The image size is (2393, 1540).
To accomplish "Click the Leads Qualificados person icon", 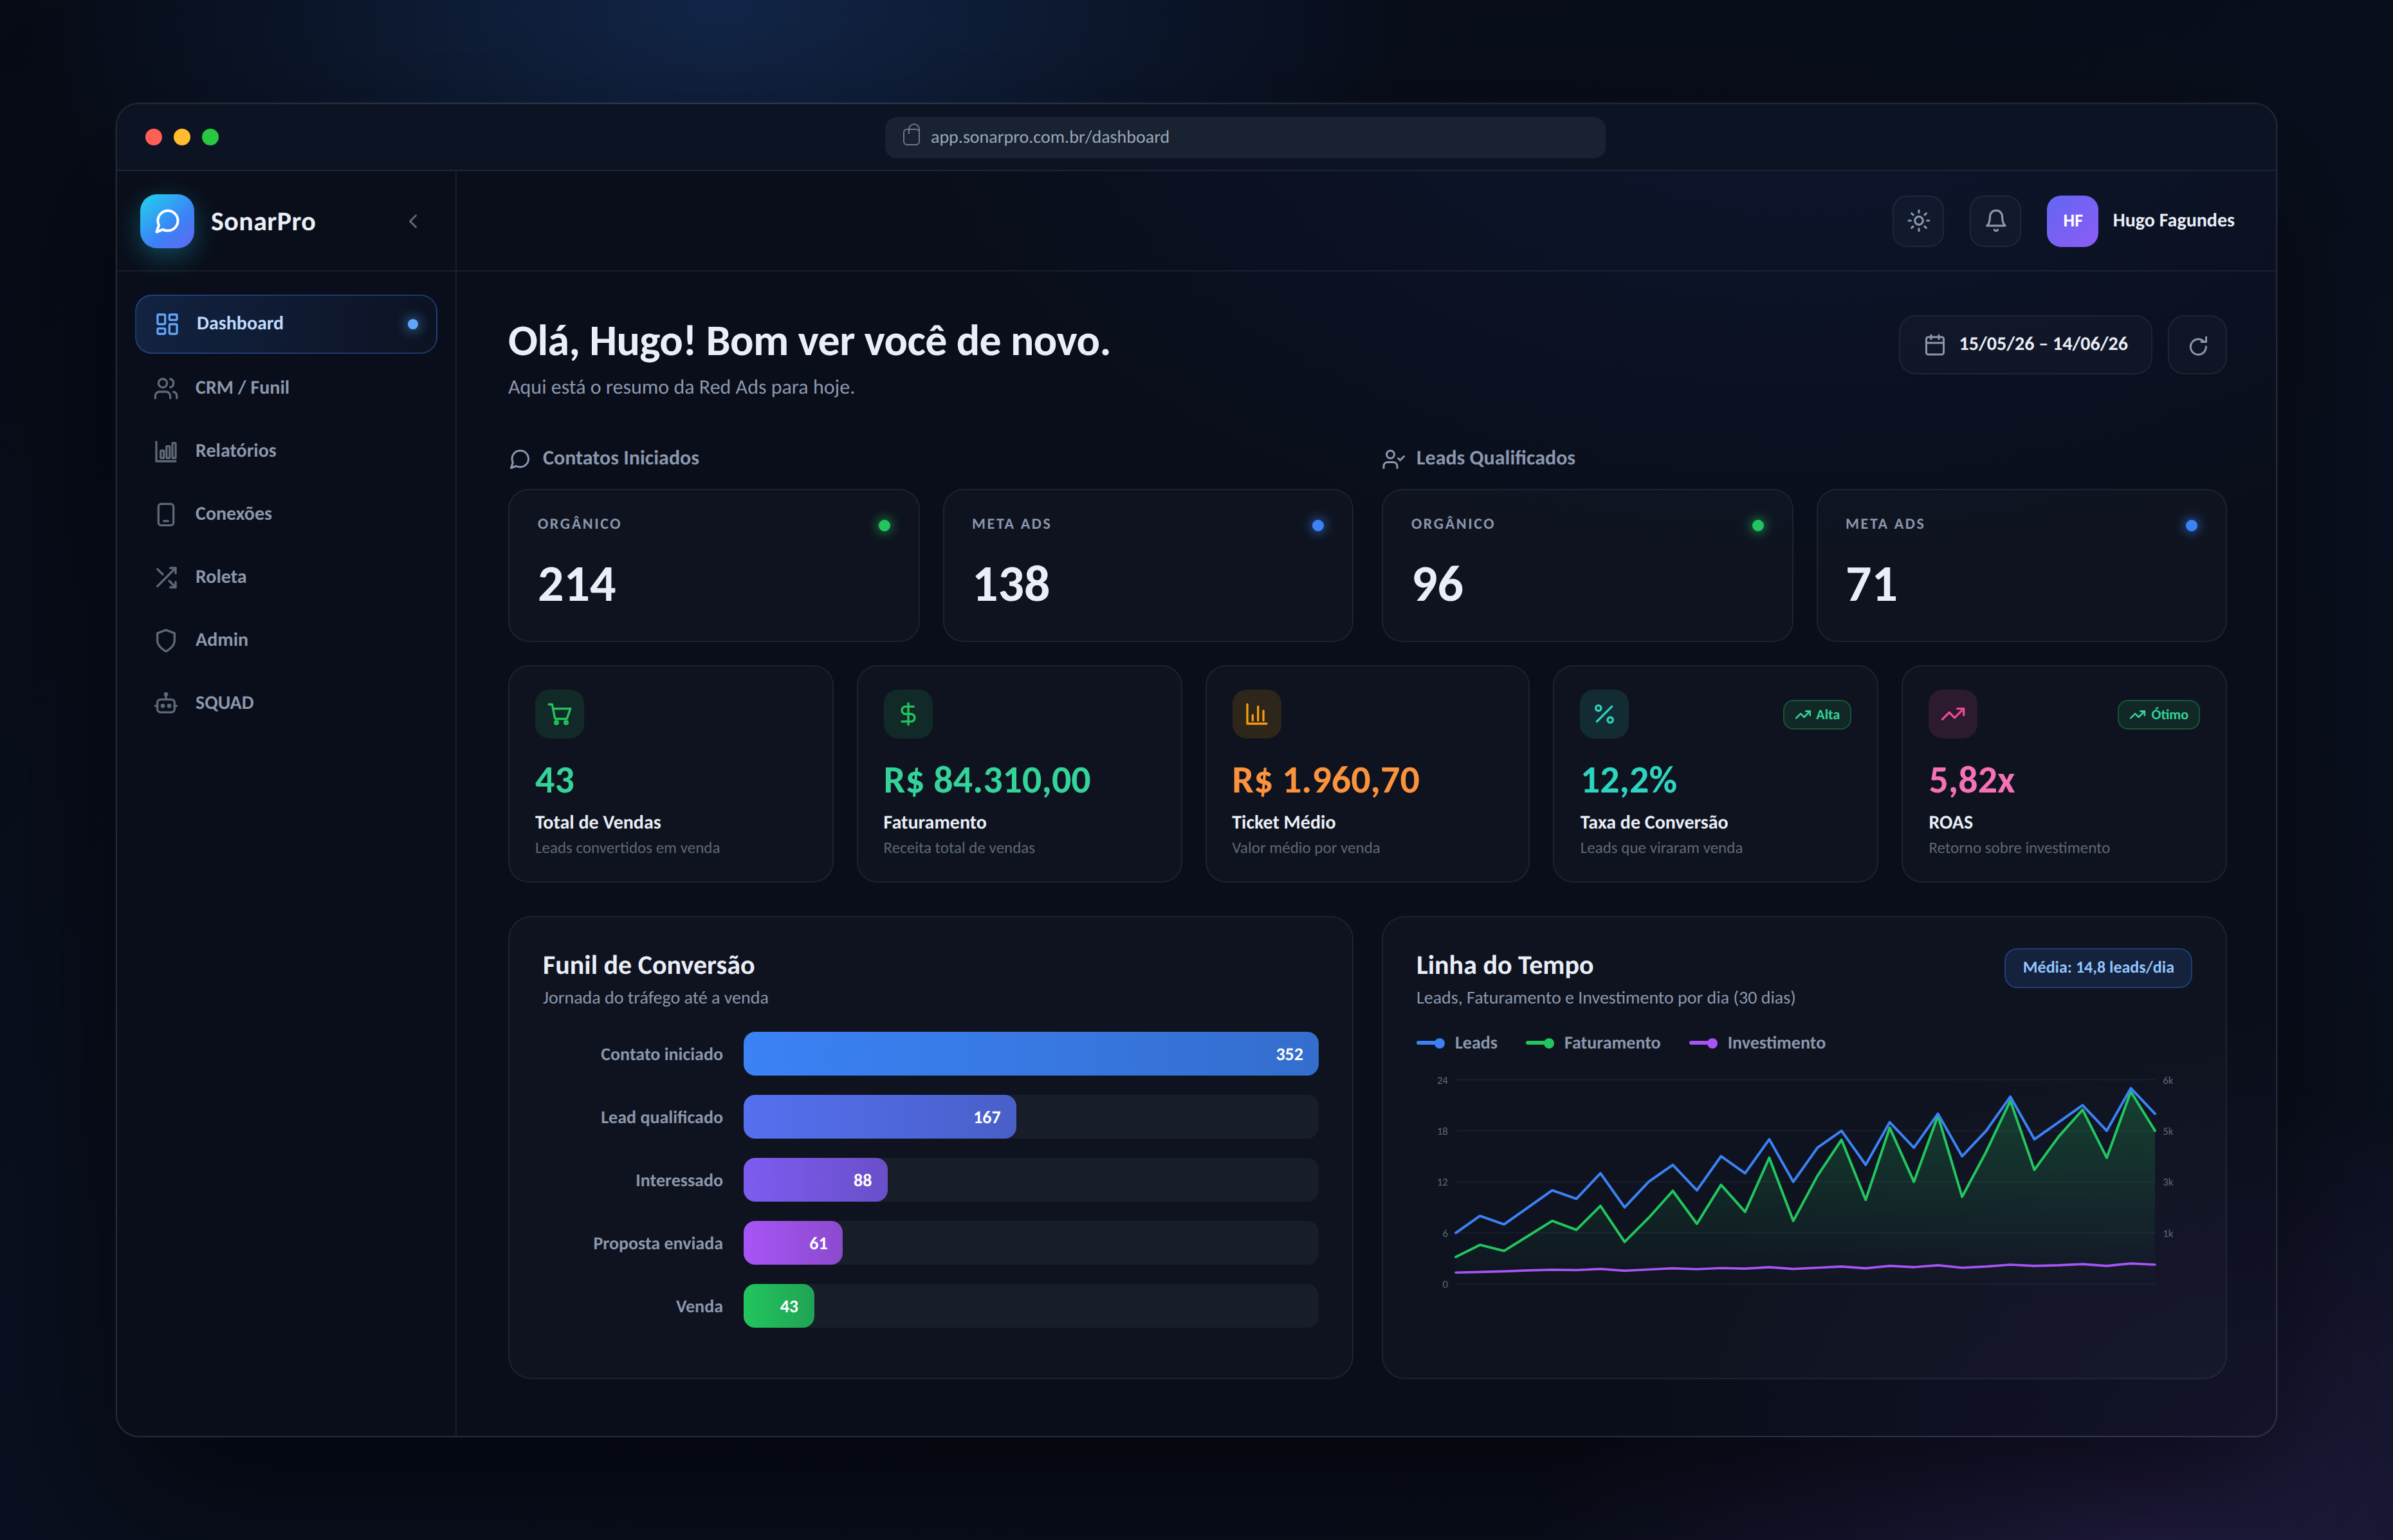I will [1393, 459].
